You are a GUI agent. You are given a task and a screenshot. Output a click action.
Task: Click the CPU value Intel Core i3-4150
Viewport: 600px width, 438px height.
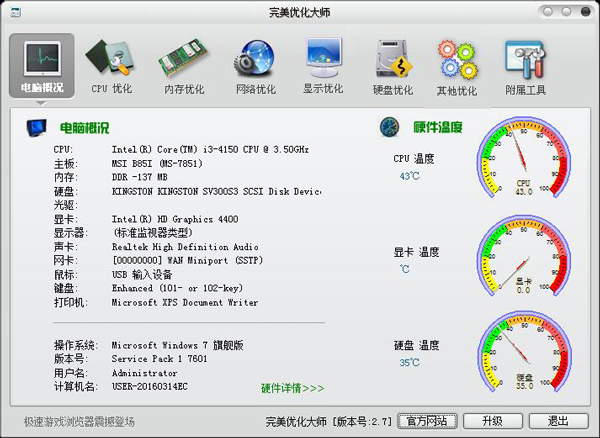point(210,149)
